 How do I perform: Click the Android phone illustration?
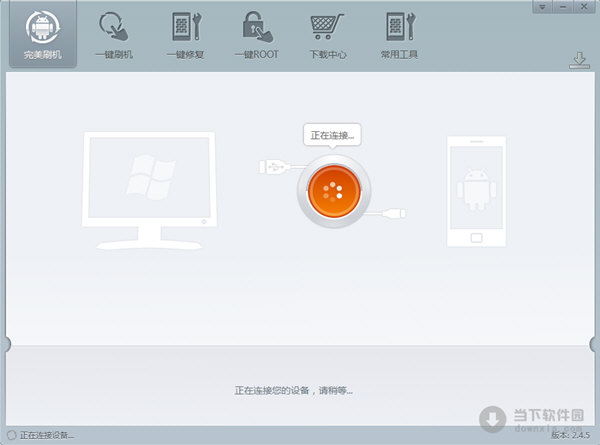(476, 191)
